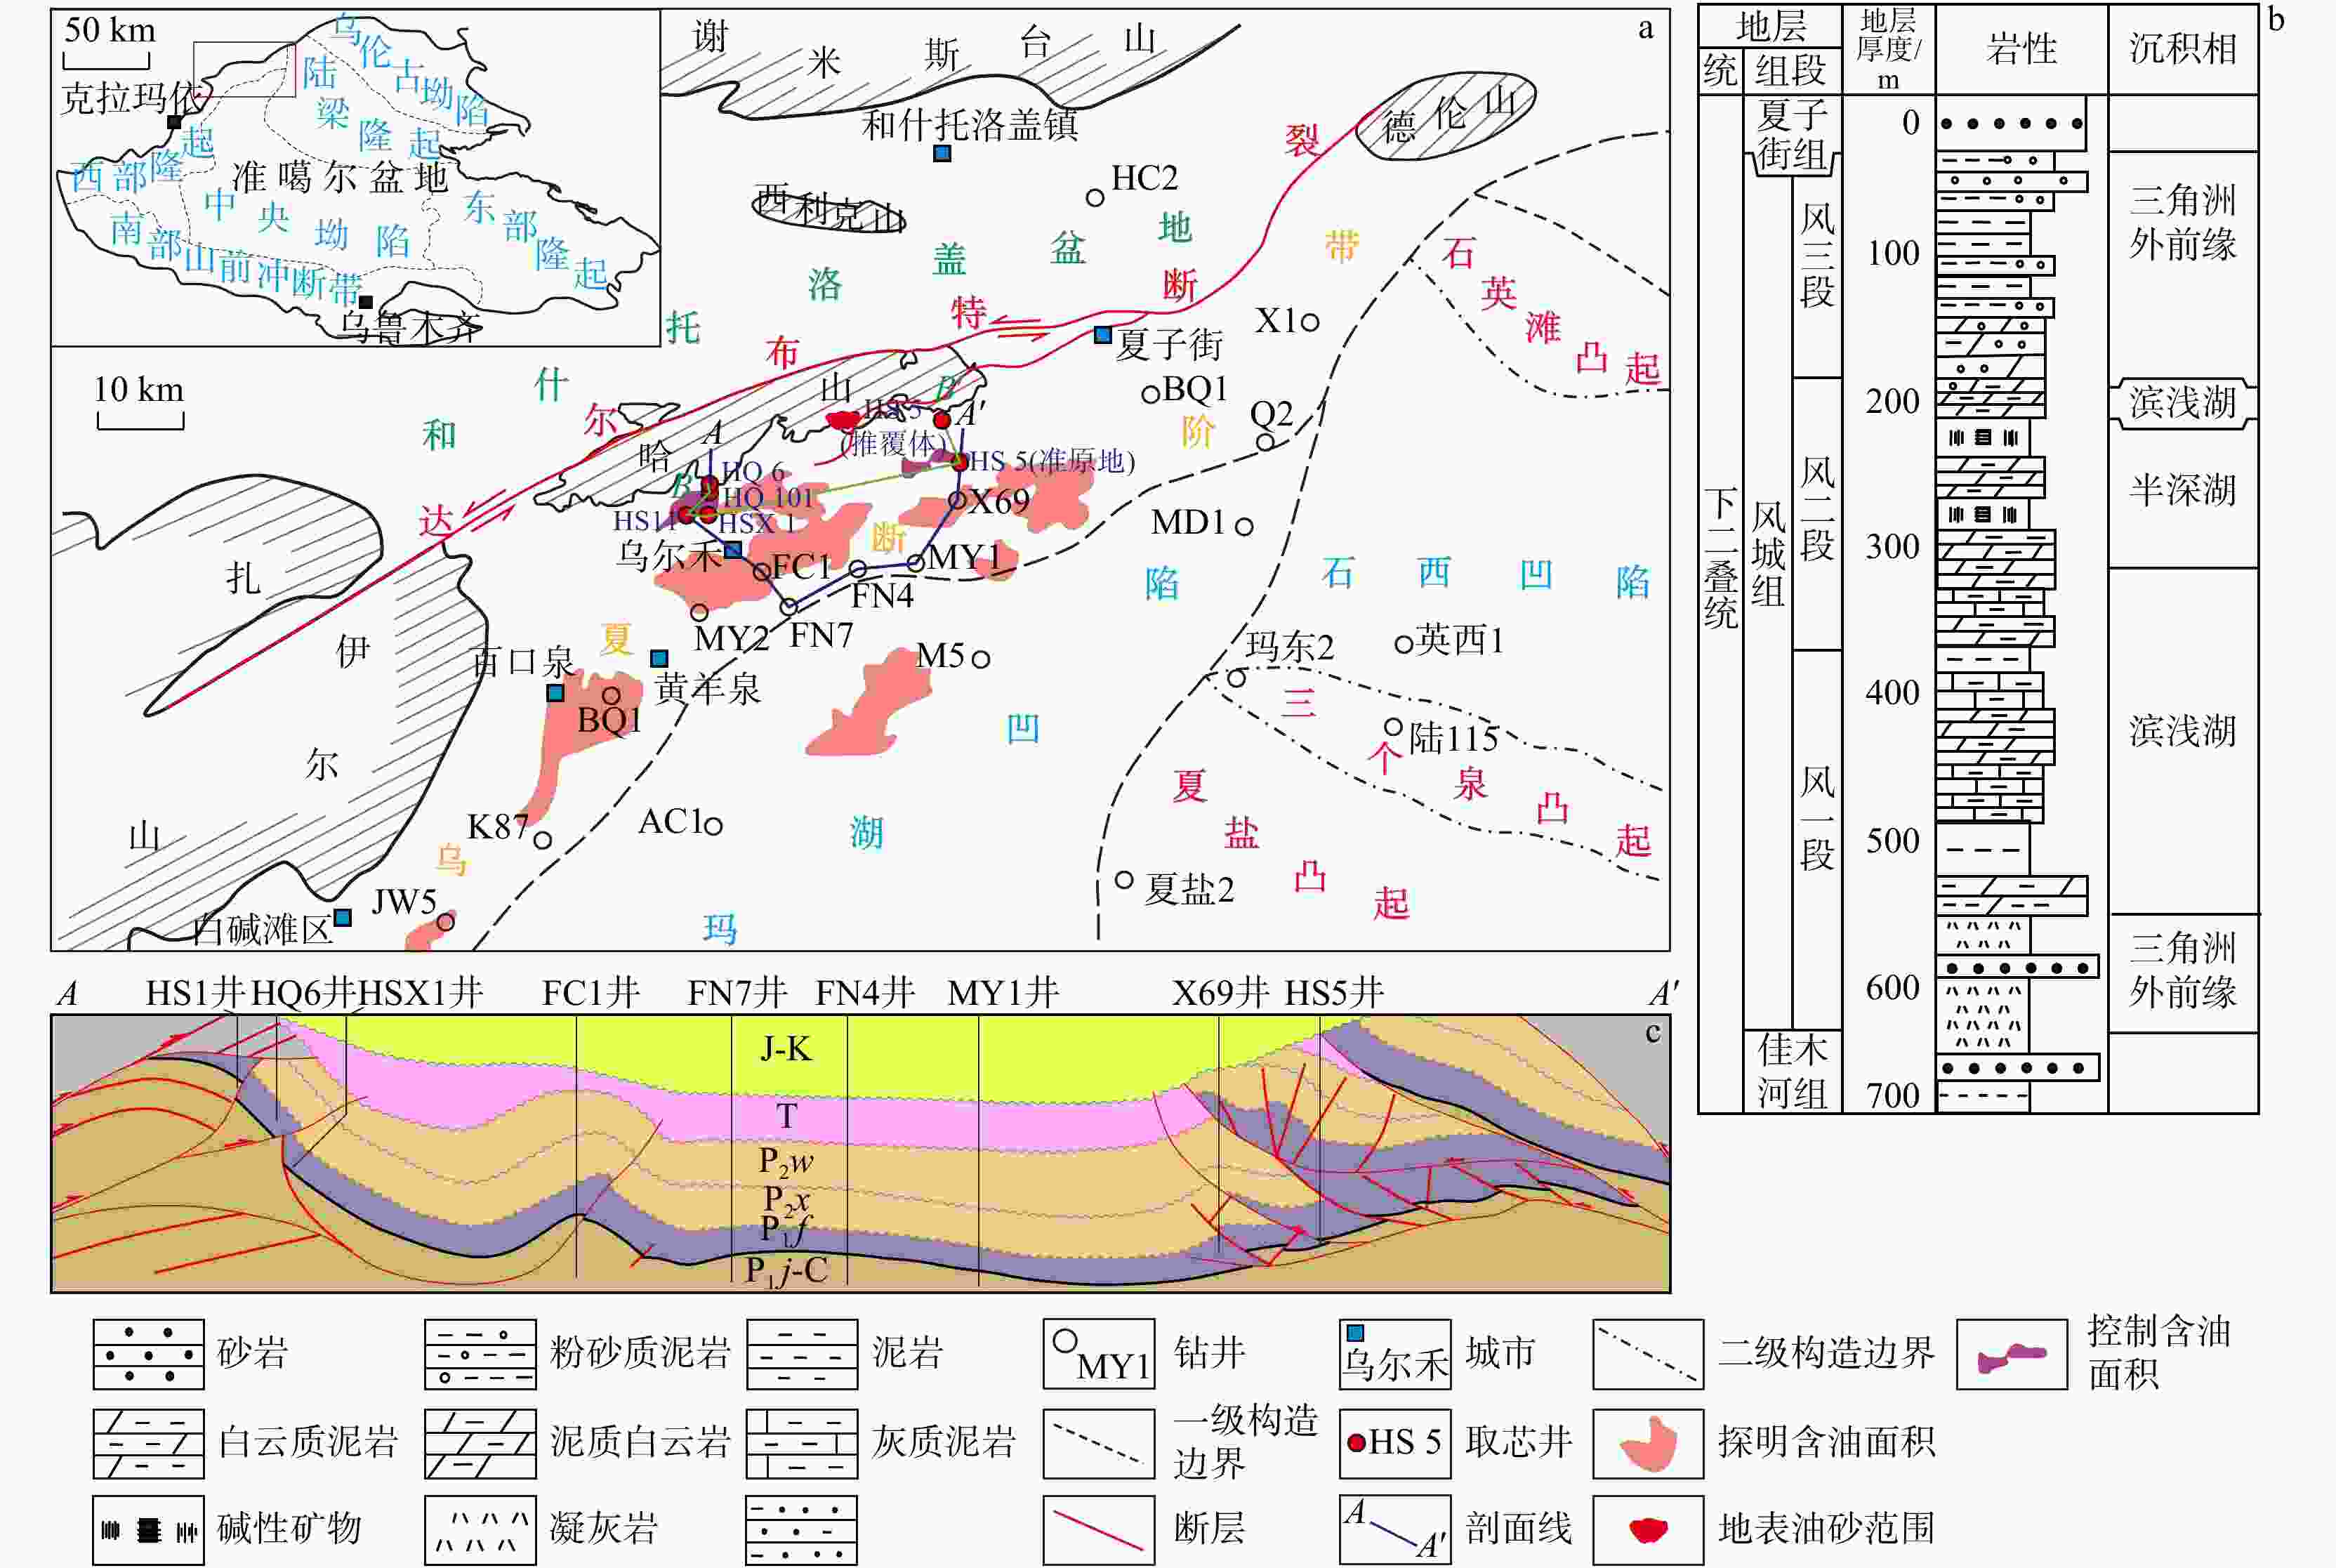Click the surface oil sand (地表油砂范围) swatch
Viewport: 2336px width, 1568px height.
point(1648,1530)
